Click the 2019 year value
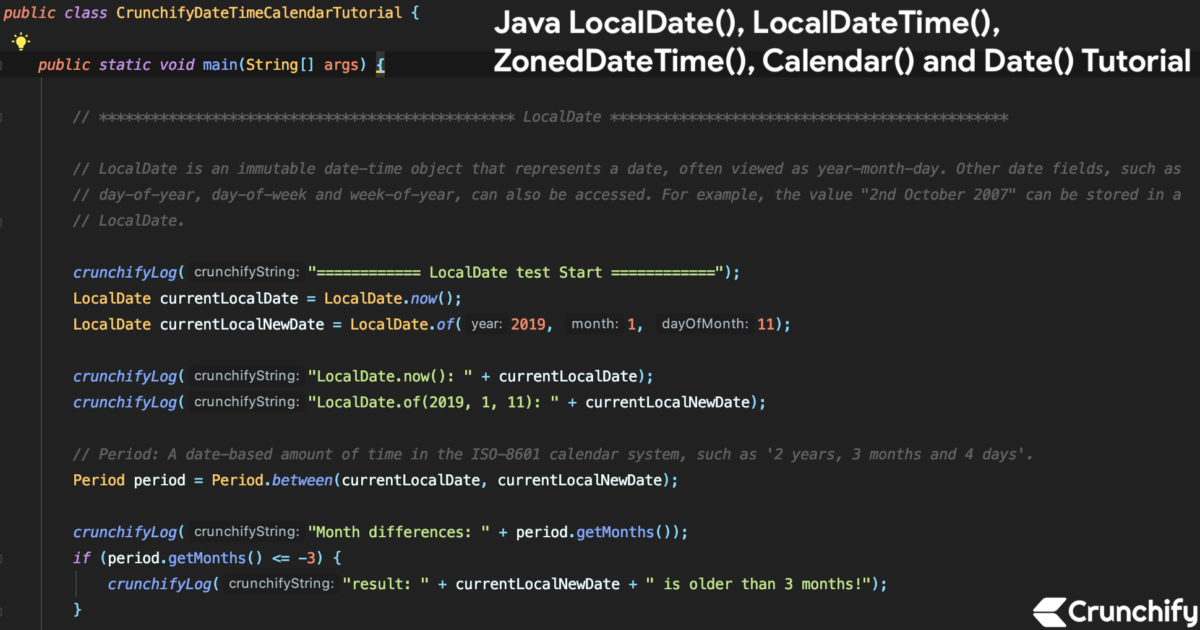 (527, 324)
